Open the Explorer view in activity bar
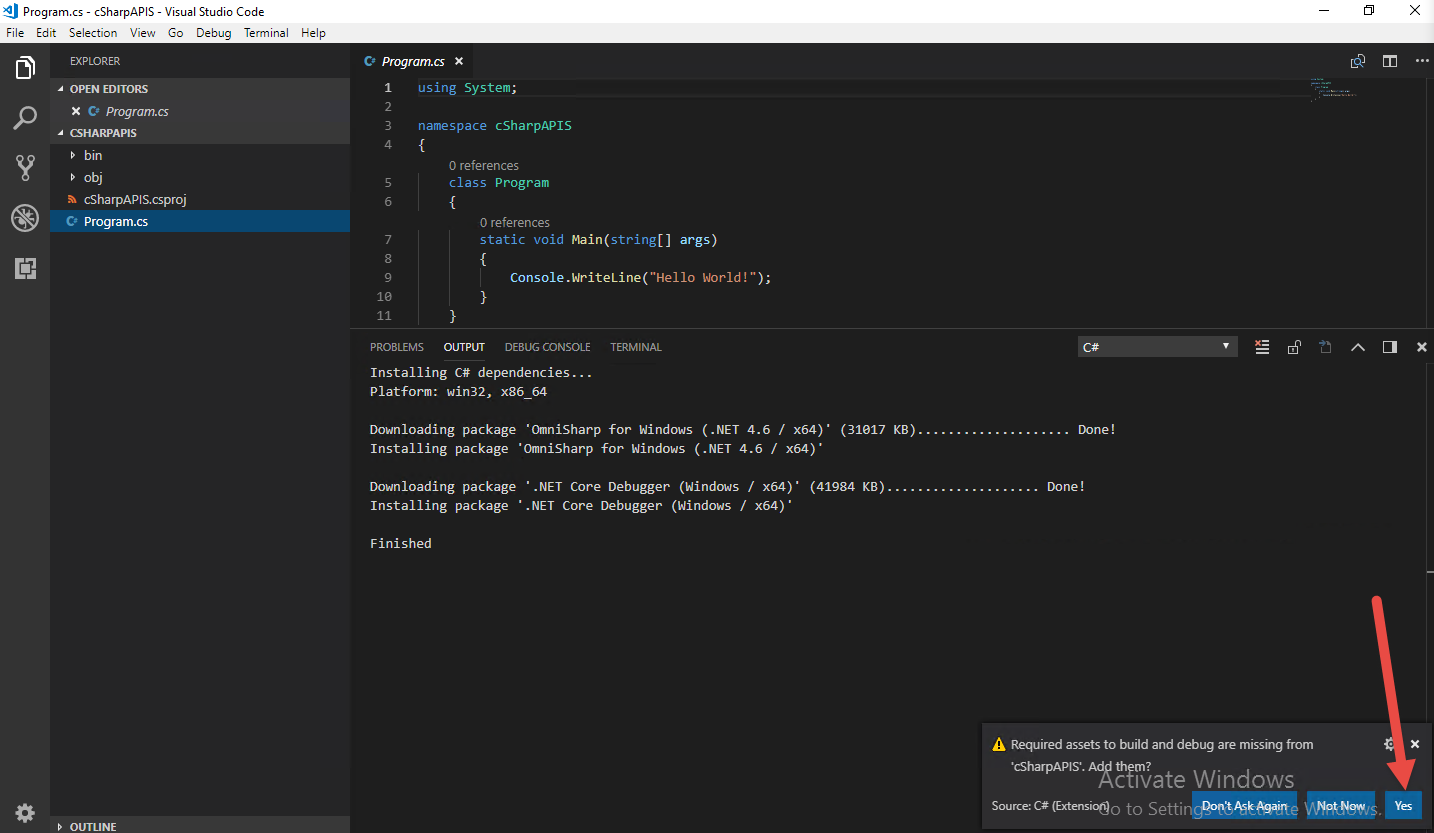The width and height of the screenshot is (1434, 833). click(25, 68)
